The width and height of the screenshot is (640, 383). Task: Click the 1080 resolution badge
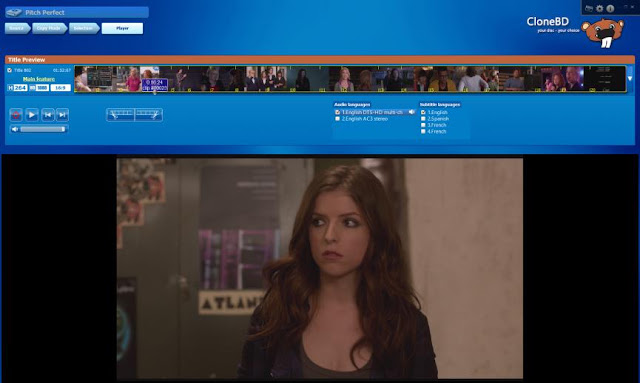pyautogui.click(x=39, y=88)
